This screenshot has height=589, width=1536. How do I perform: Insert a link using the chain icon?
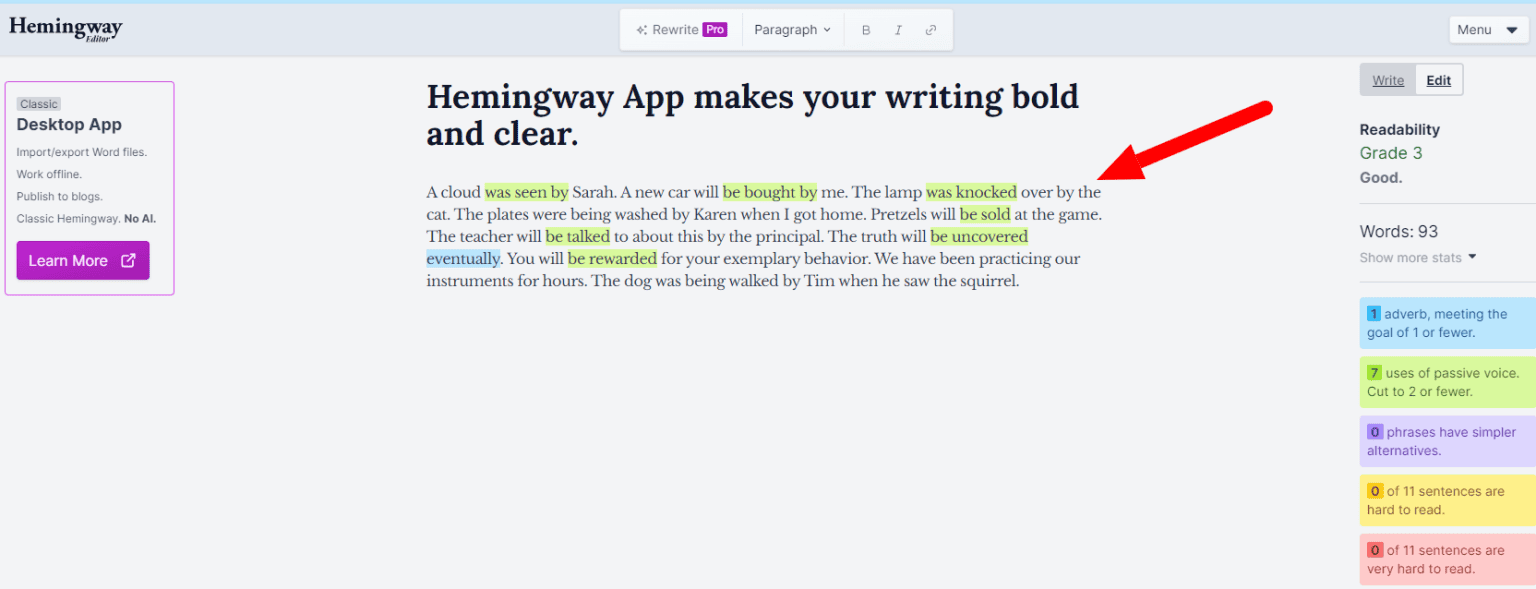coord(931,29)
